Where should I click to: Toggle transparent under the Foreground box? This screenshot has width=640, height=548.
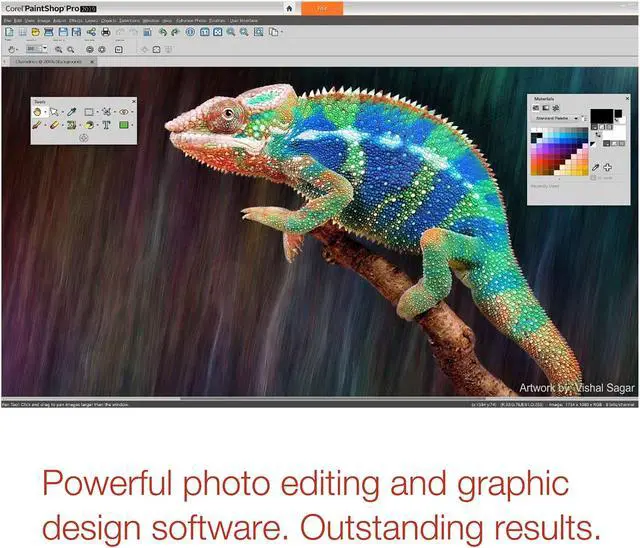pos(609,127)
